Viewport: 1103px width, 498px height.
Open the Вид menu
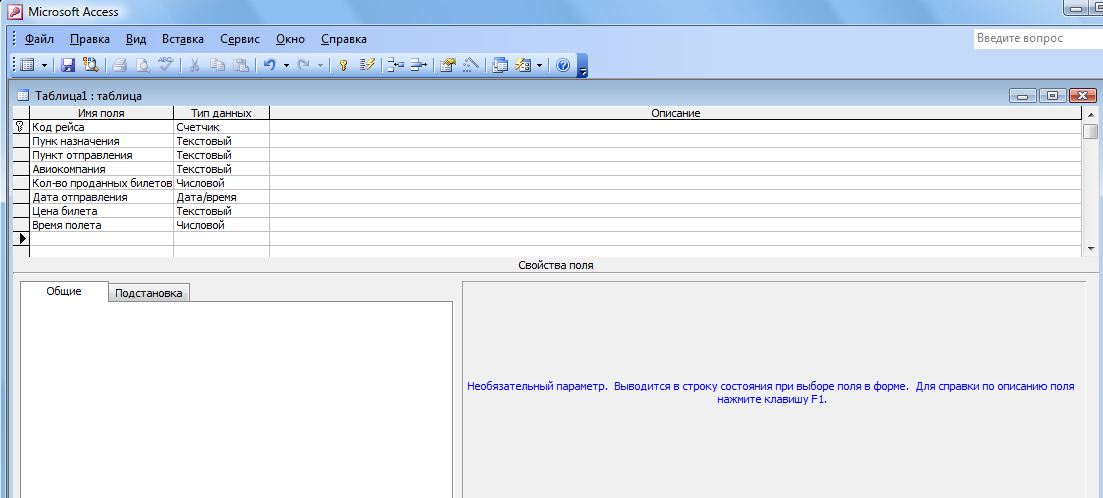[x=136, y=39]
